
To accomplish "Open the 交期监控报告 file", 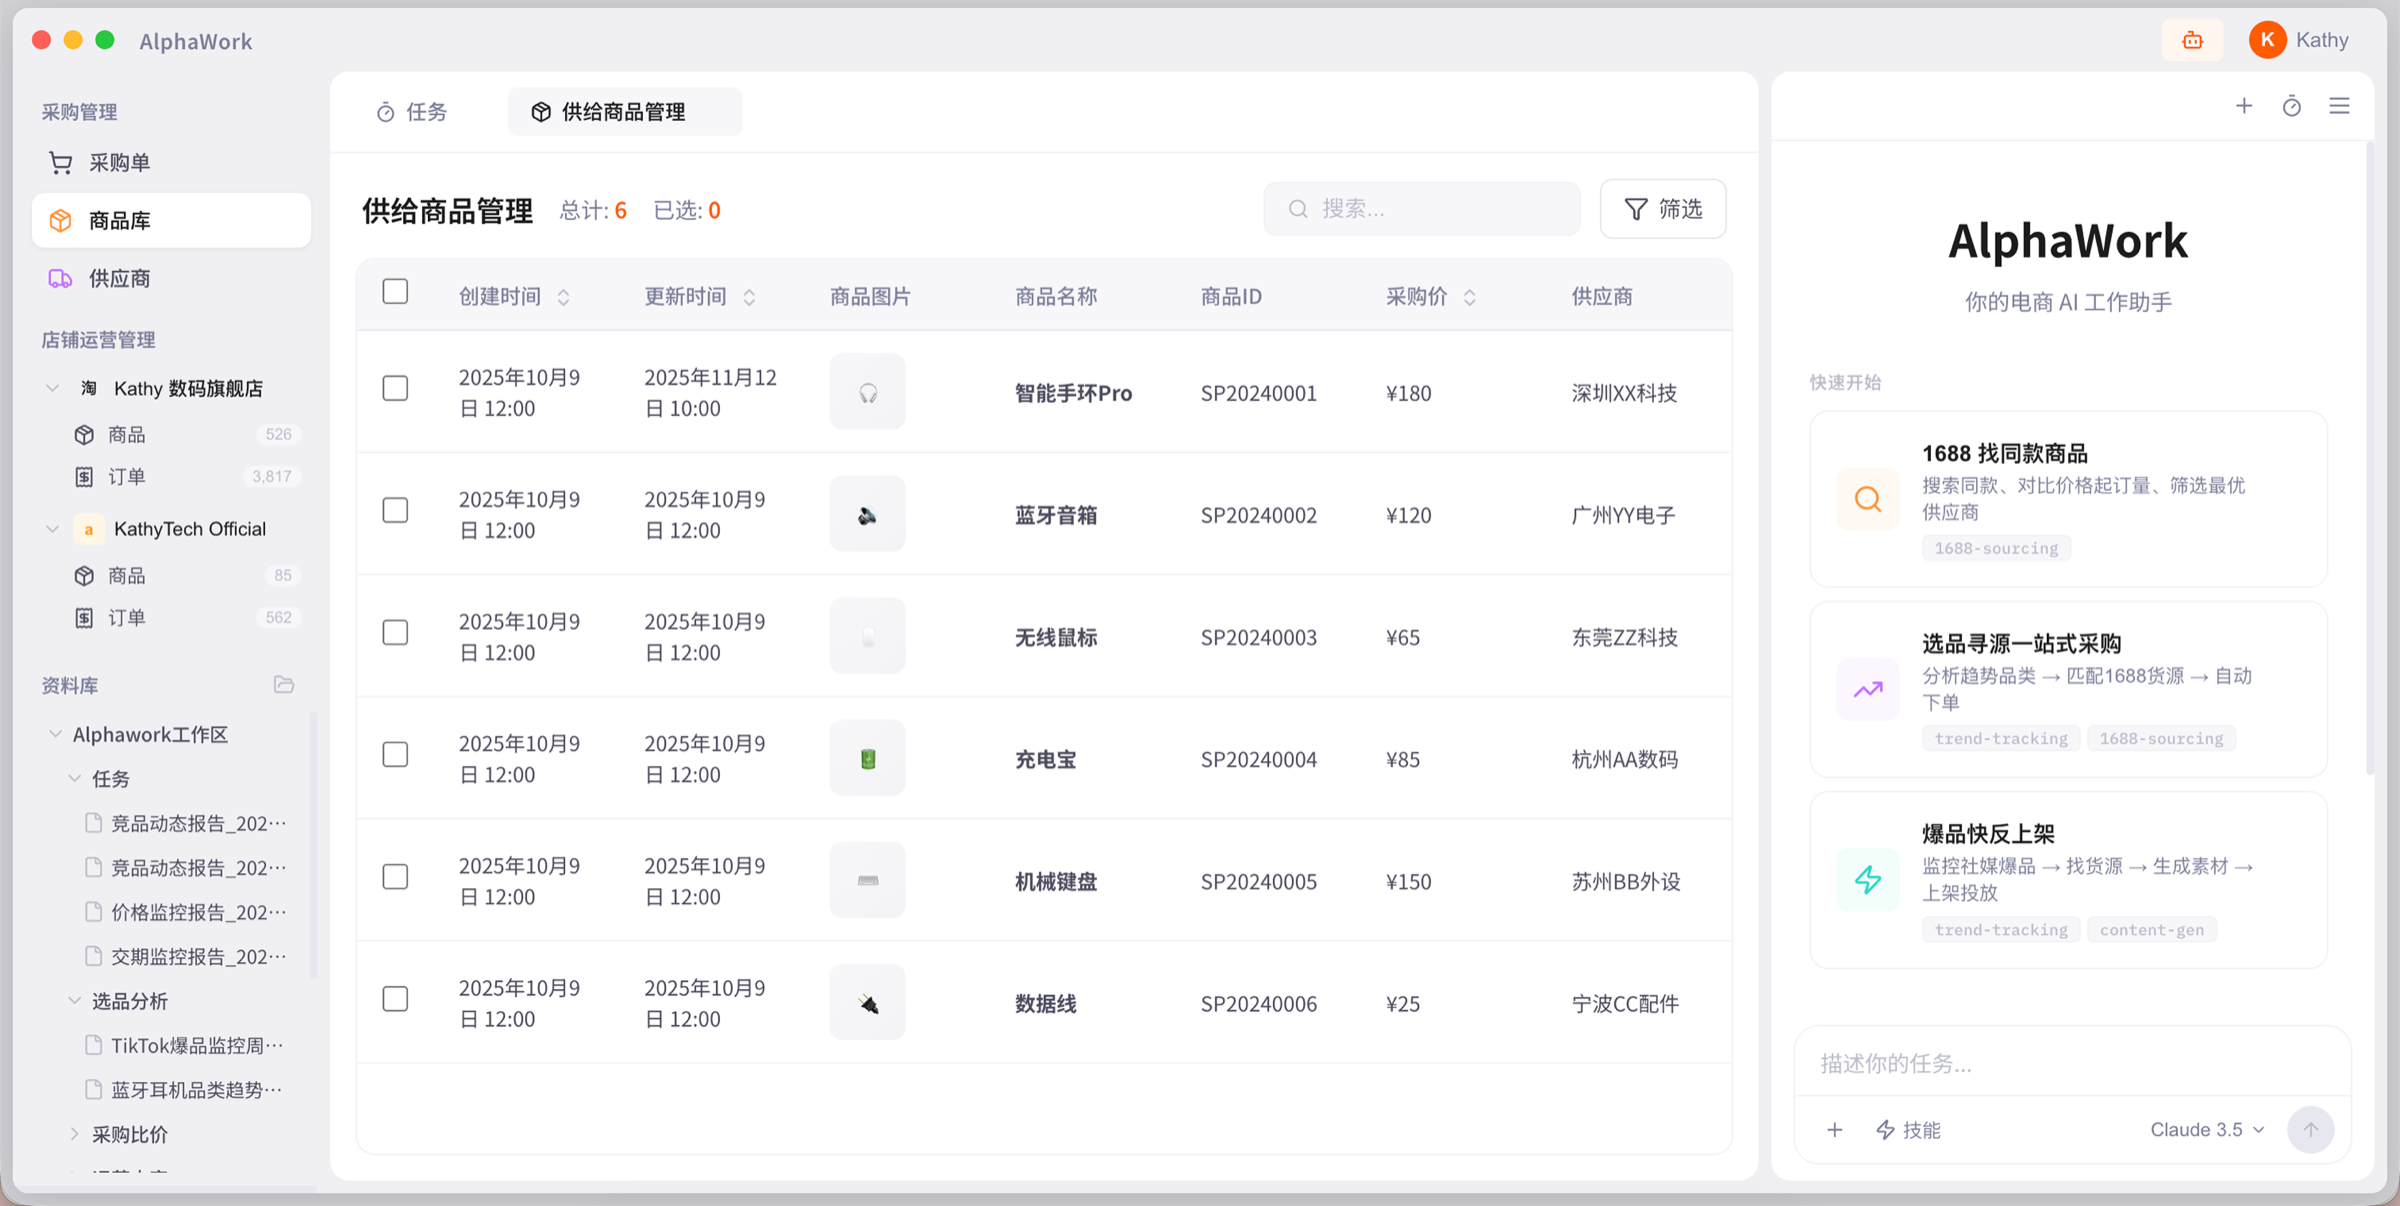I will pyautogui.click(x=188, y=956).
